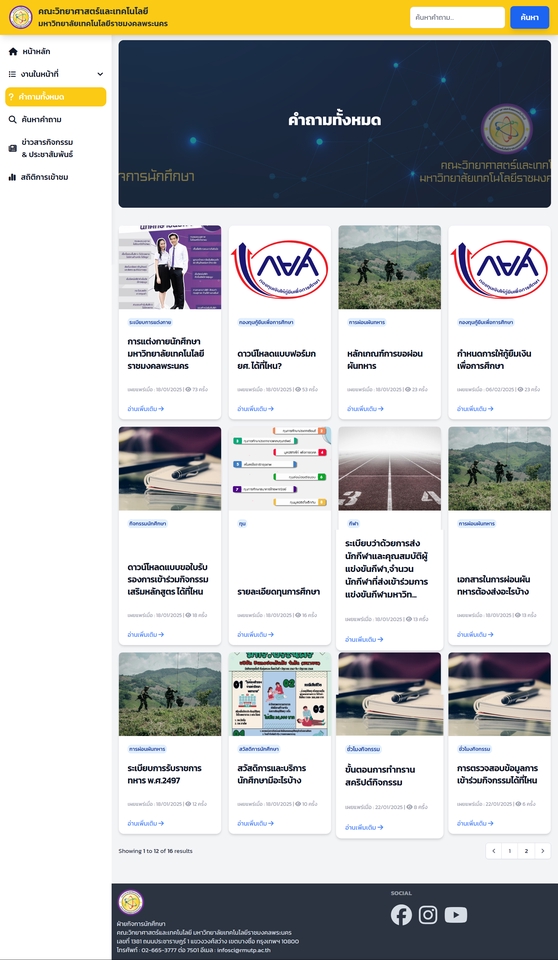The width and height of the screenshot is (558, 960).
Task: Click the ค้นหาคำถาม search input field
Action: click(457, 17)
